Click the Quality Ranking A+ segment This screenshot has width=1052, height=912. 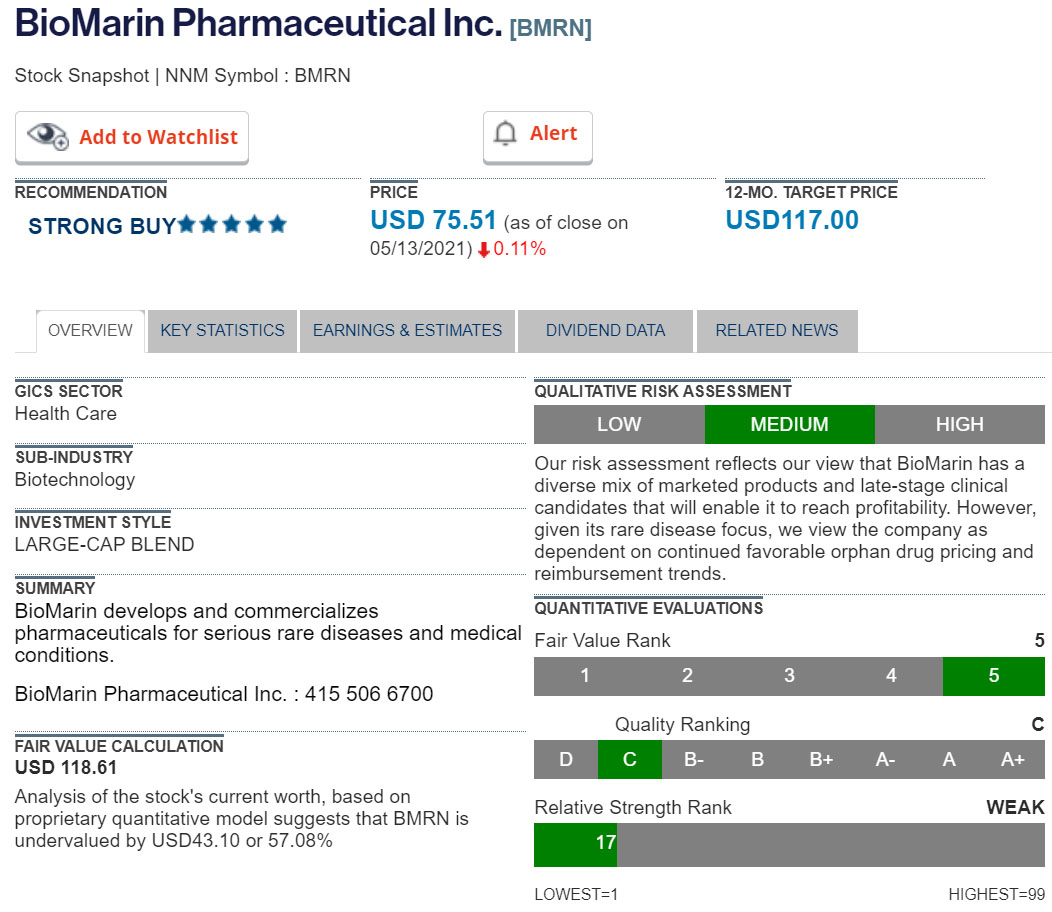pos(1012,759)
